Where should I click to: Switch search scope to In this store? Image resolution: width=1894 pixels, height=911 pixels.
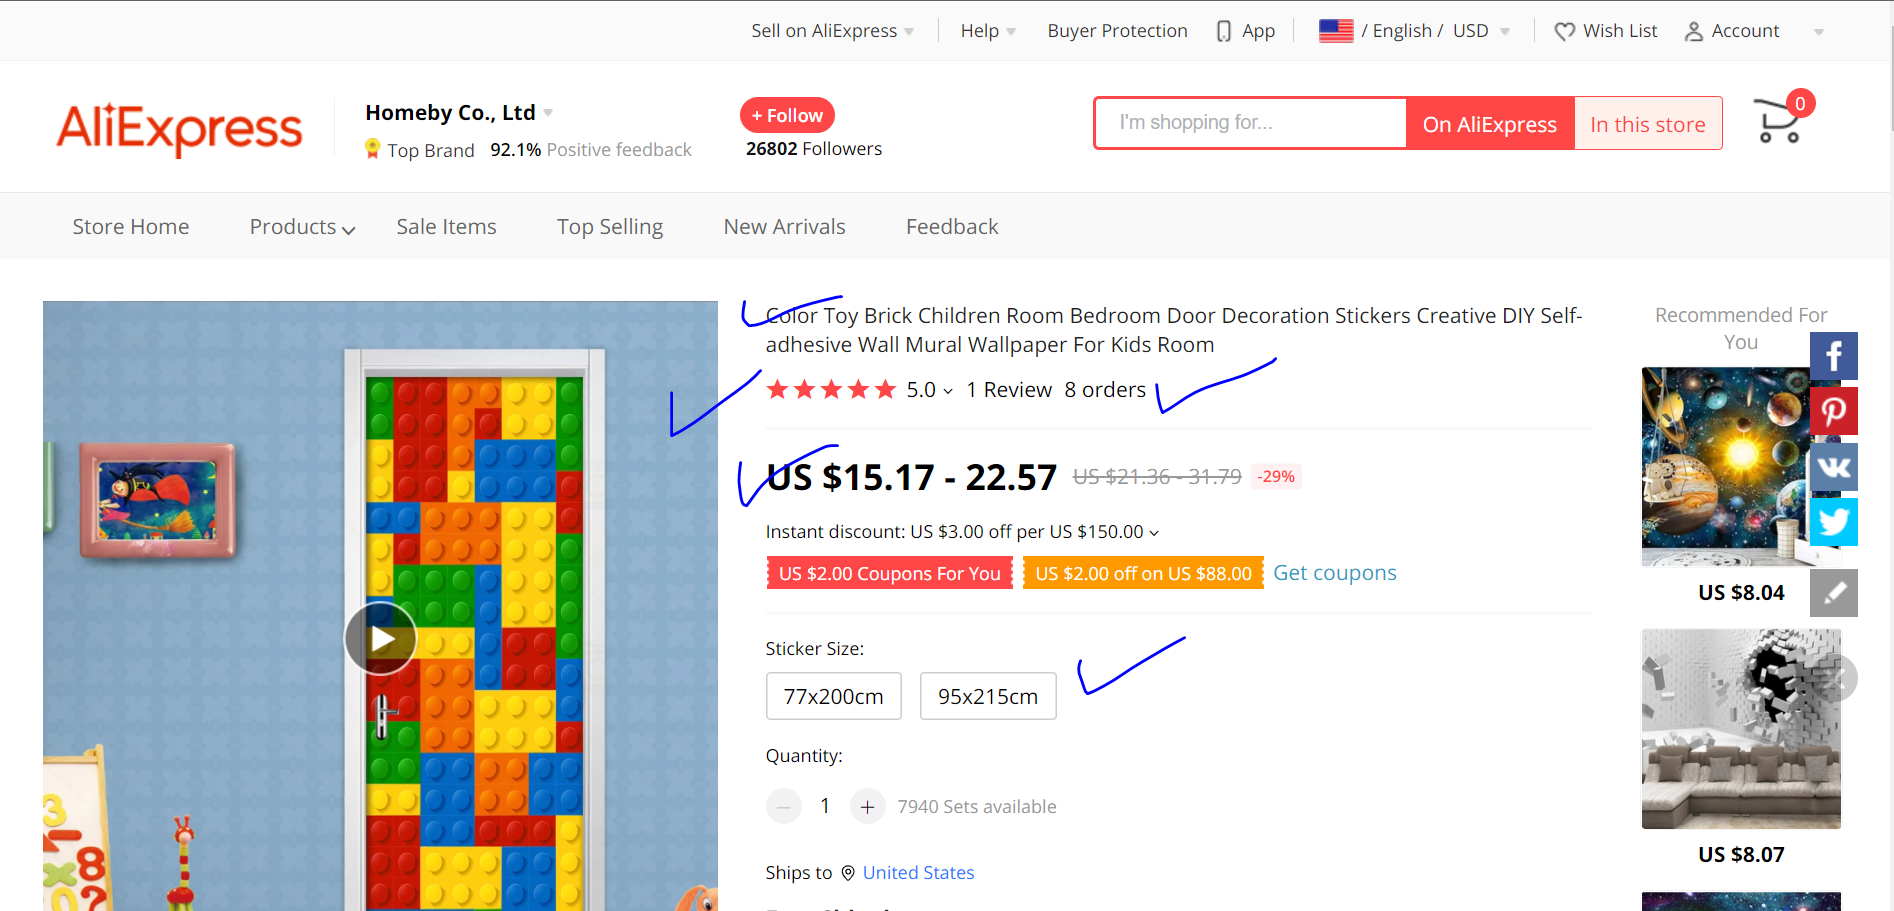1648,124
